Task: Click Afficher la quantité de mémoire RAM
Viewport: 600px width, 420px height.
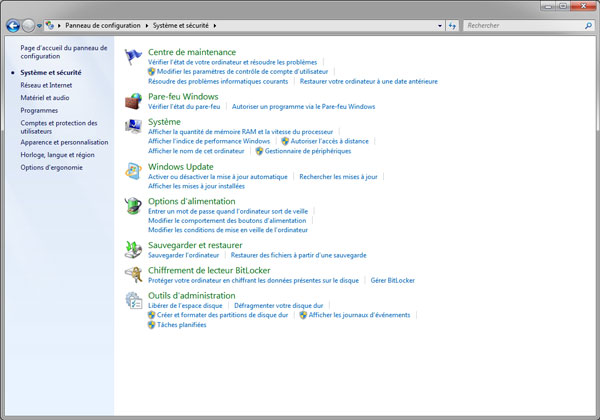Action: click(240, 132)
